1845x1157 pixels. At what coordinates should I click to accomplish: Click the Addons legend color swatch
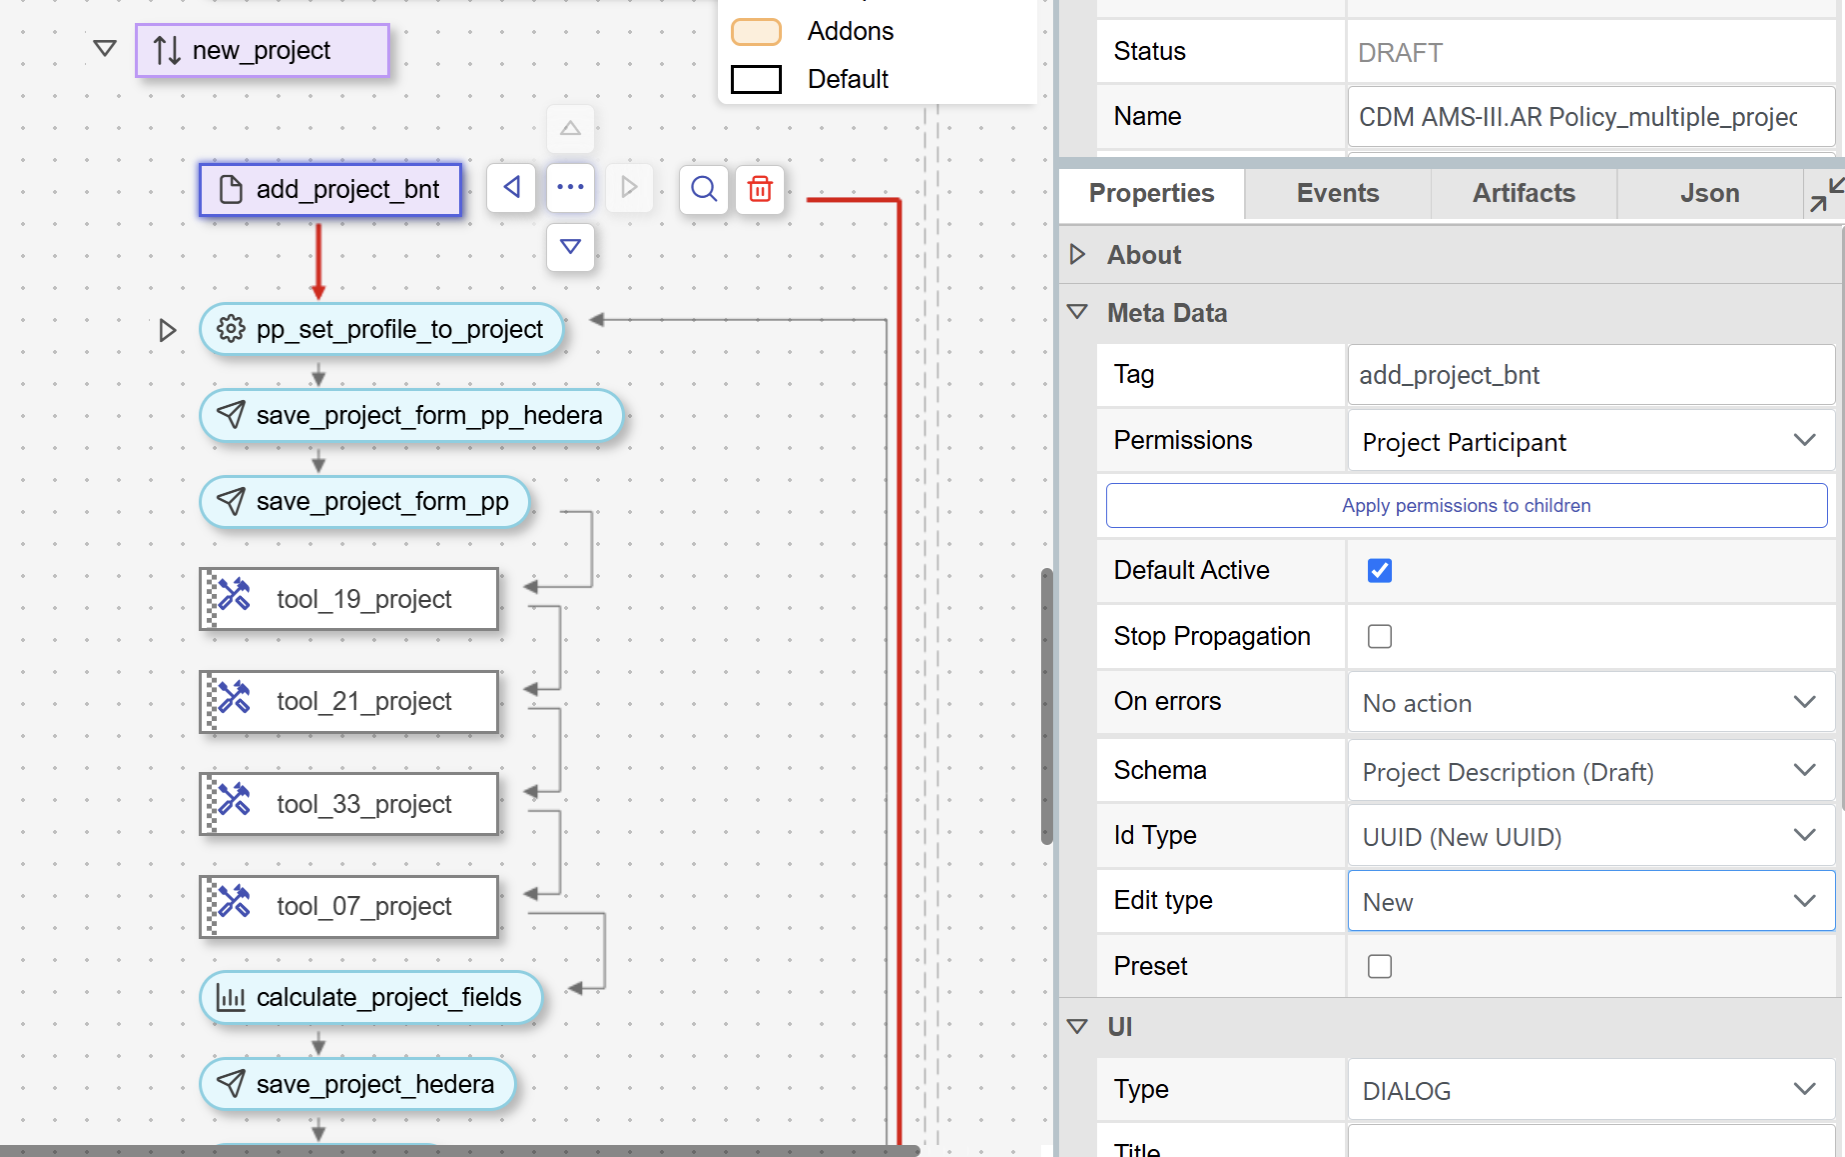[x=756, y=32]
